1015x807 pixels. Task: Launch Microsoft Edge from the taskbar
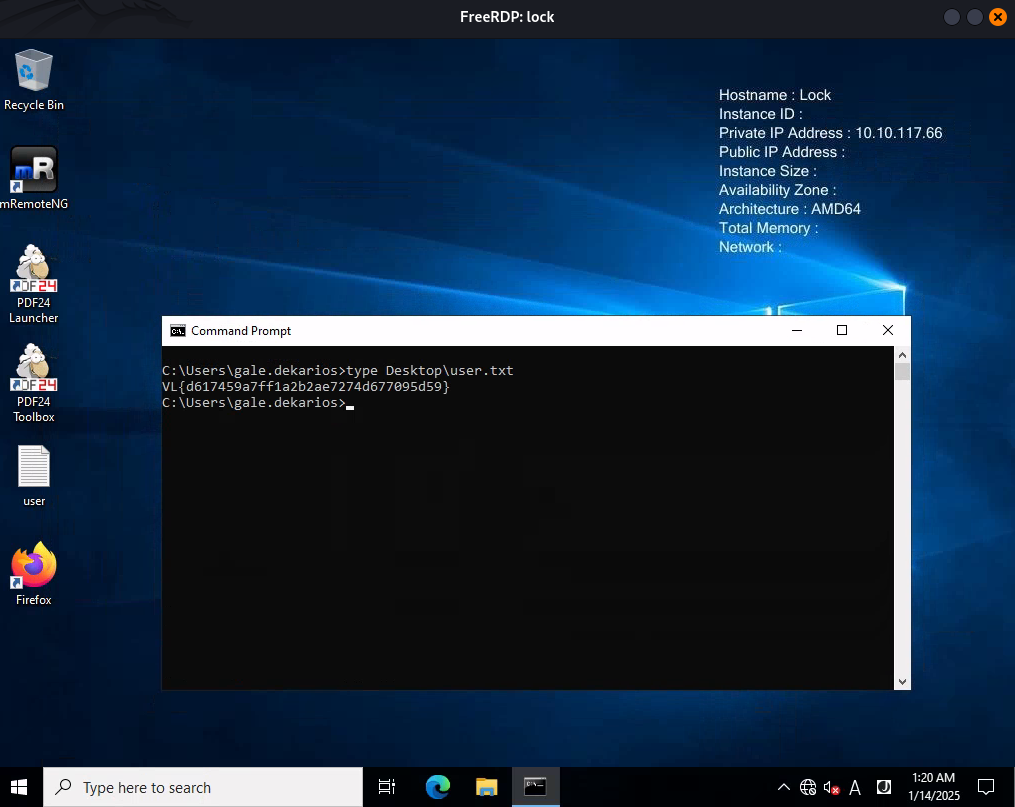[x=438, y=787]
